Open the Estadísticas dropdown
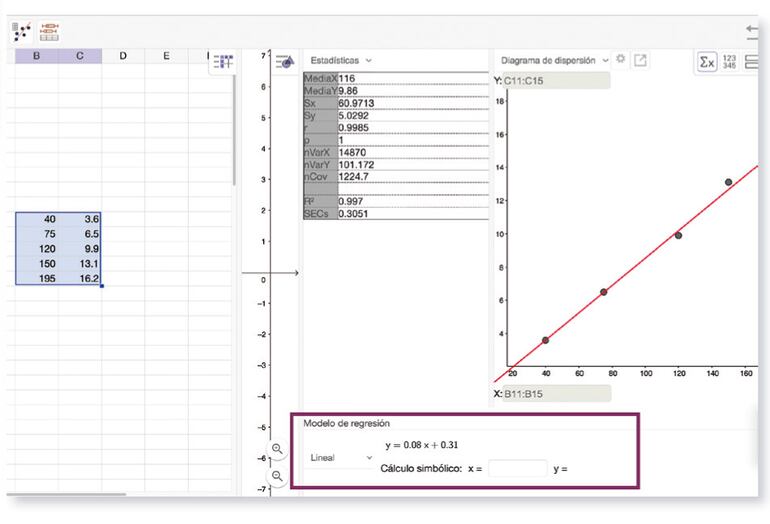The width and height of the screenshot is (770, 524). (341, 60)
